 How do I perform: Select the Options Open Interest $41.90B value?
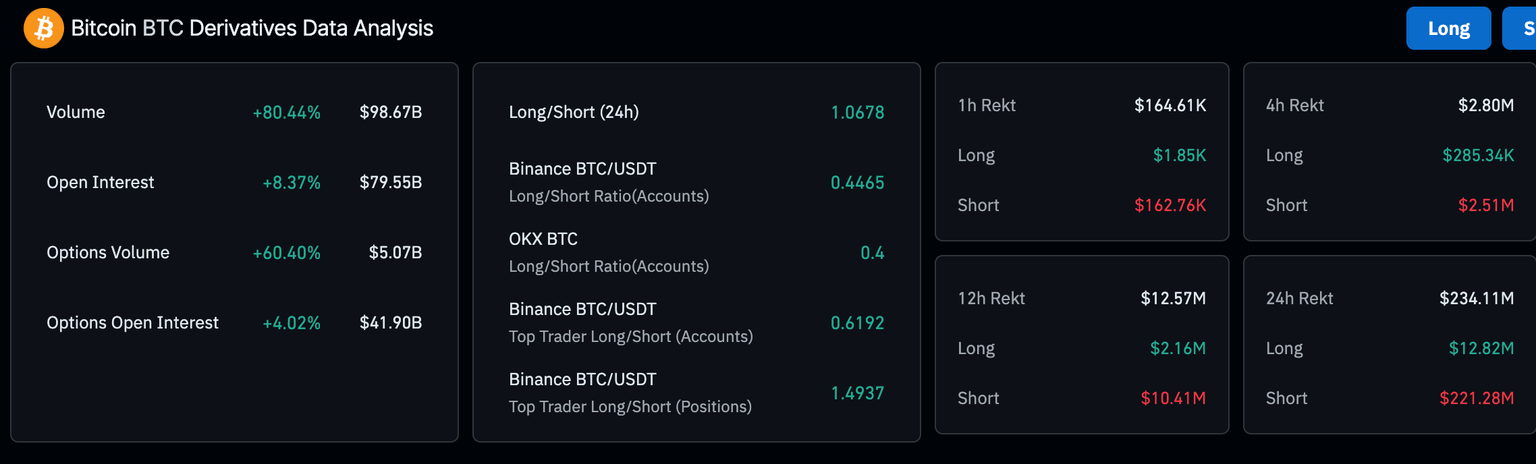point(391,322)
